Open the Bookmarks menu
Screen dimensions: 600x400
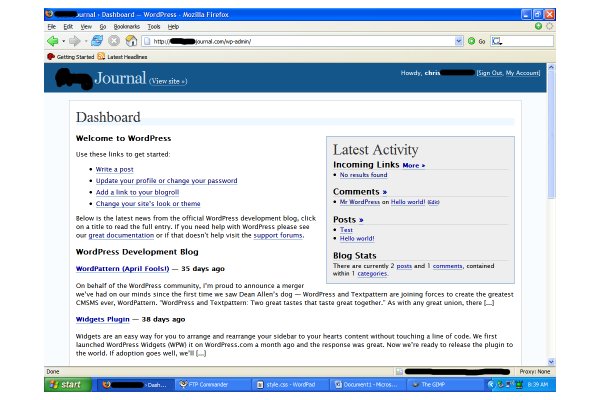[127, 26]
